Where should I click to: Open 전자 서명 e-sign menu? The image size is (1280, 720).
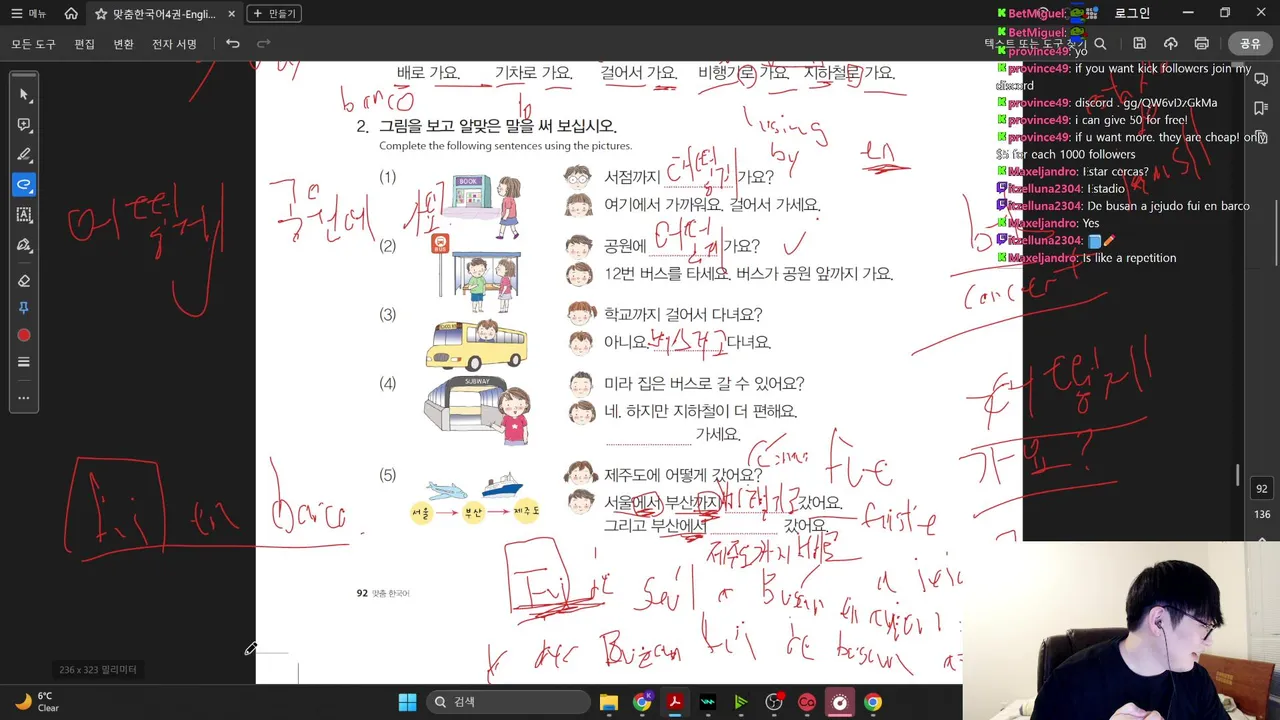click(174, 44)
